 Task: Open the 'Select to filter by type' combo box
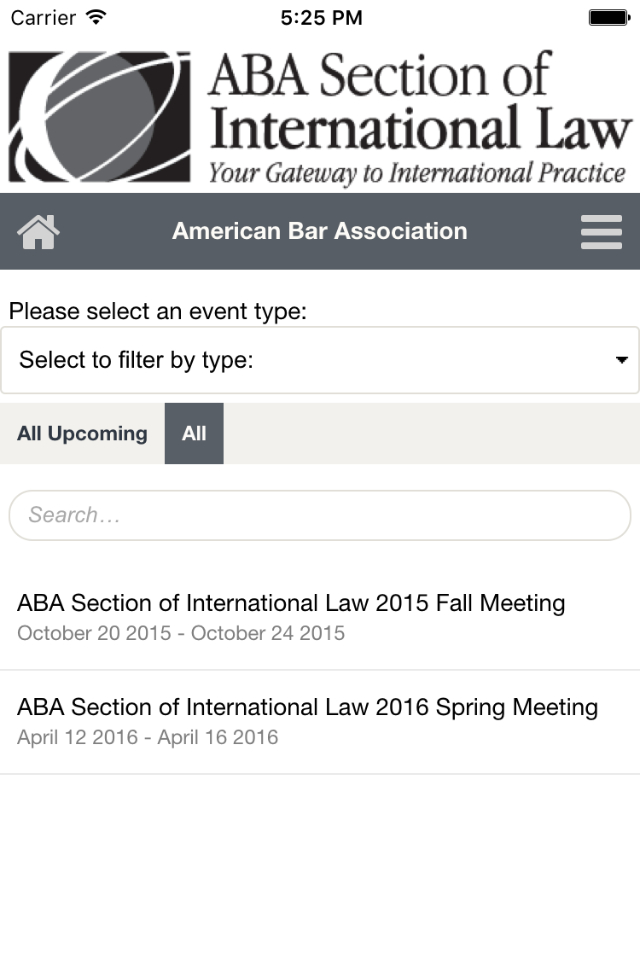pyautogui.click(x=320, y=360)
